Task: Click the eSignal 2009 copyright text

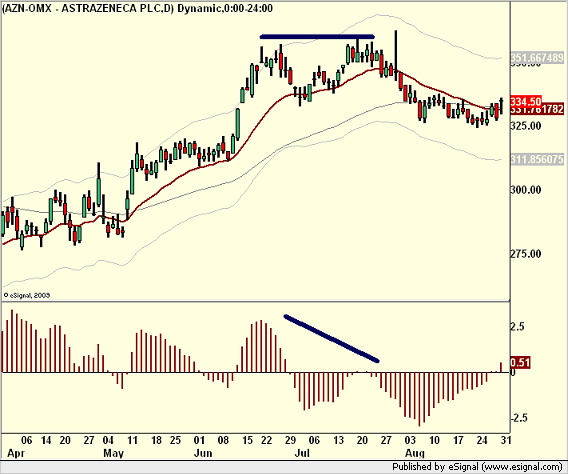Action: pyautogui.click(x=27, y=295)
